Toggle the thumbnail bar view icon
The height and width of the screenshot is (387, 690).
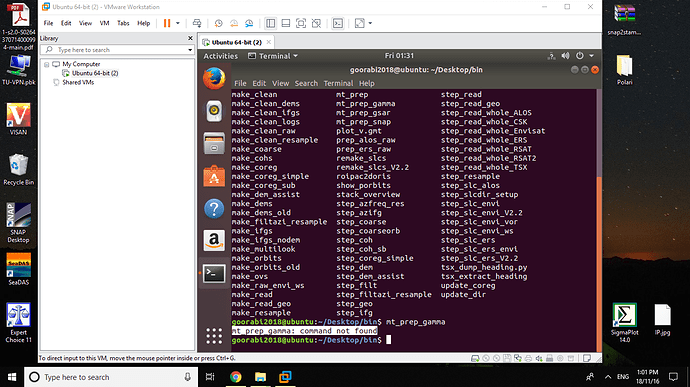tap(286, 23)
